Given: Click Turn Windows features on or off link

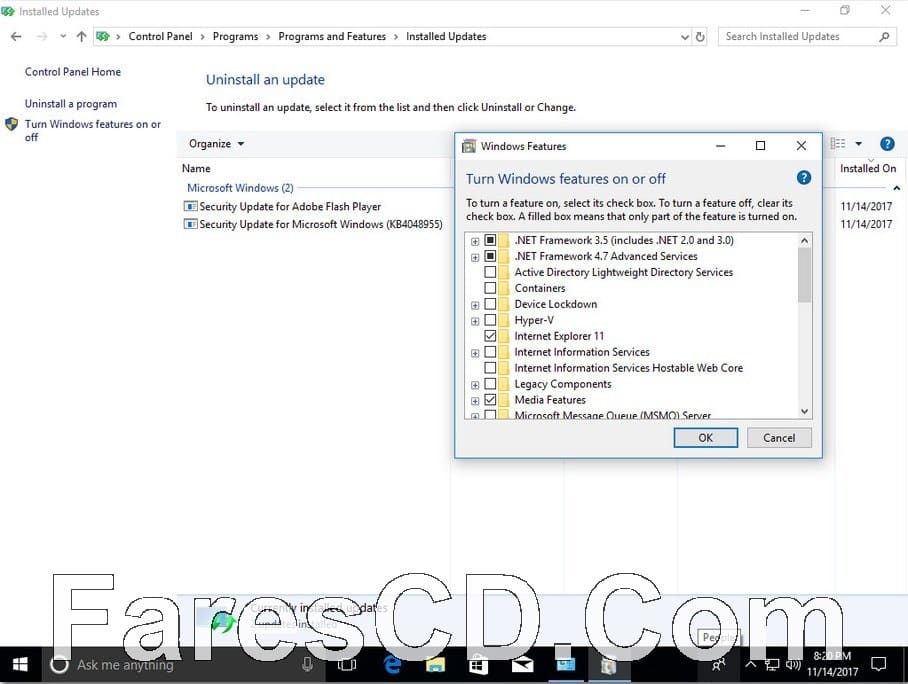Looking at the screenshot, I should click(x=93, y=130).
